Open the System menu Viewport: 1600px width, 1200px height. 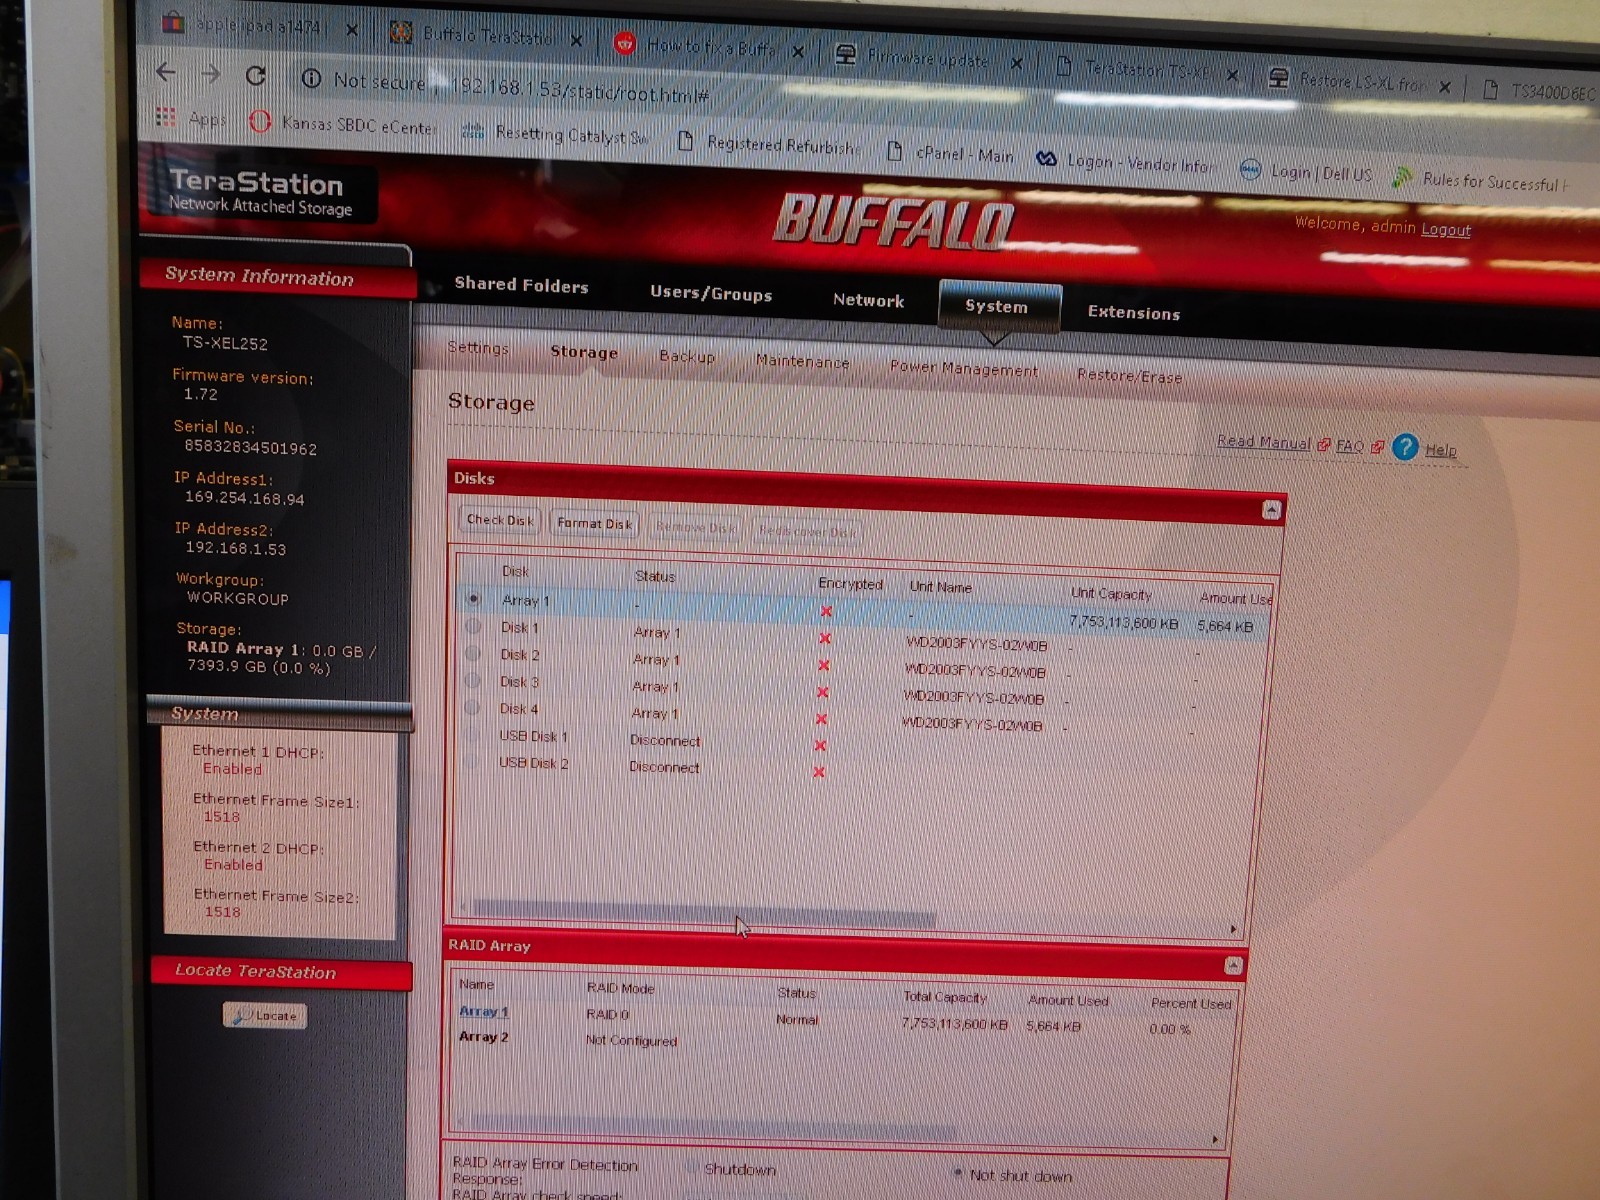(997, 306)
